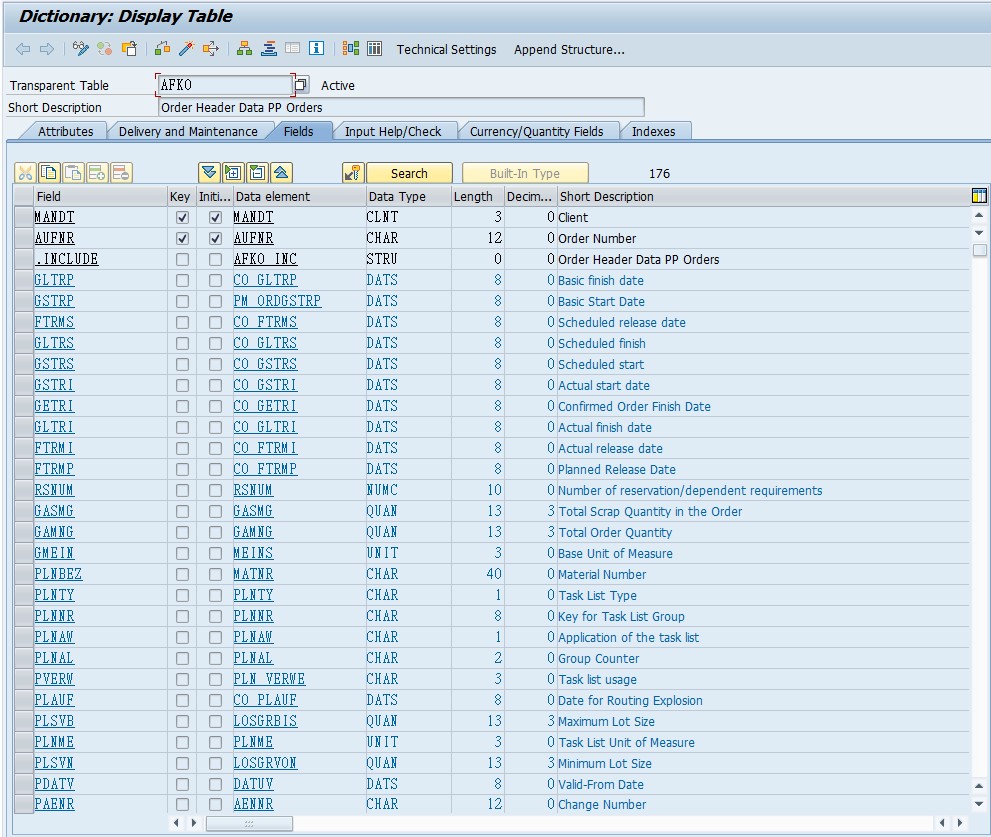991x837 pixels.
Task: Click the Activate magic wand icon
Action: tap(186, 49)
